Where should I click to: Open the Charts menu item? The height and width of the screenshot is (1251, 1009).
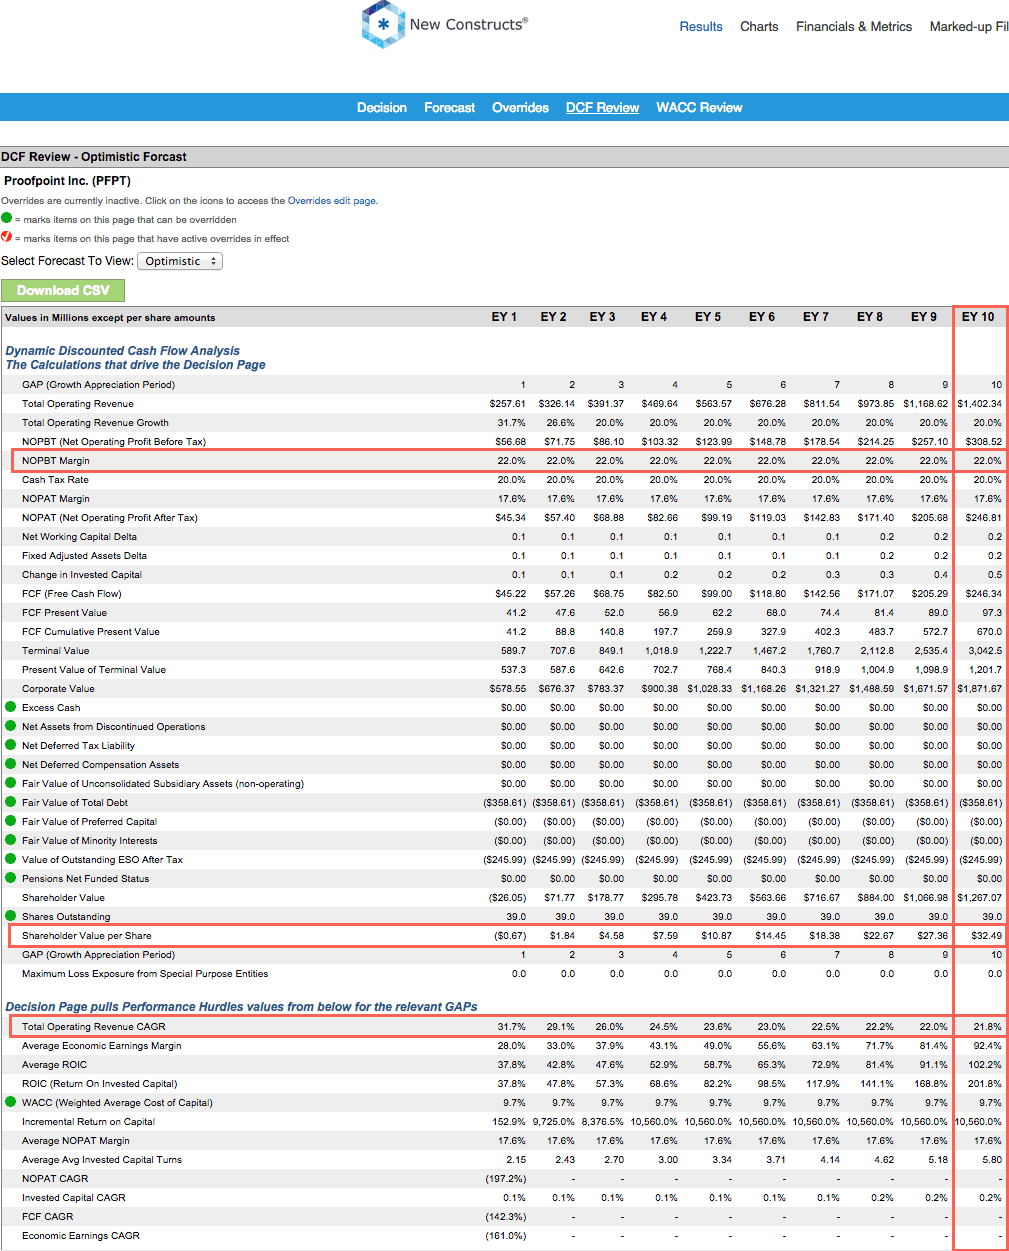point(759,27)
